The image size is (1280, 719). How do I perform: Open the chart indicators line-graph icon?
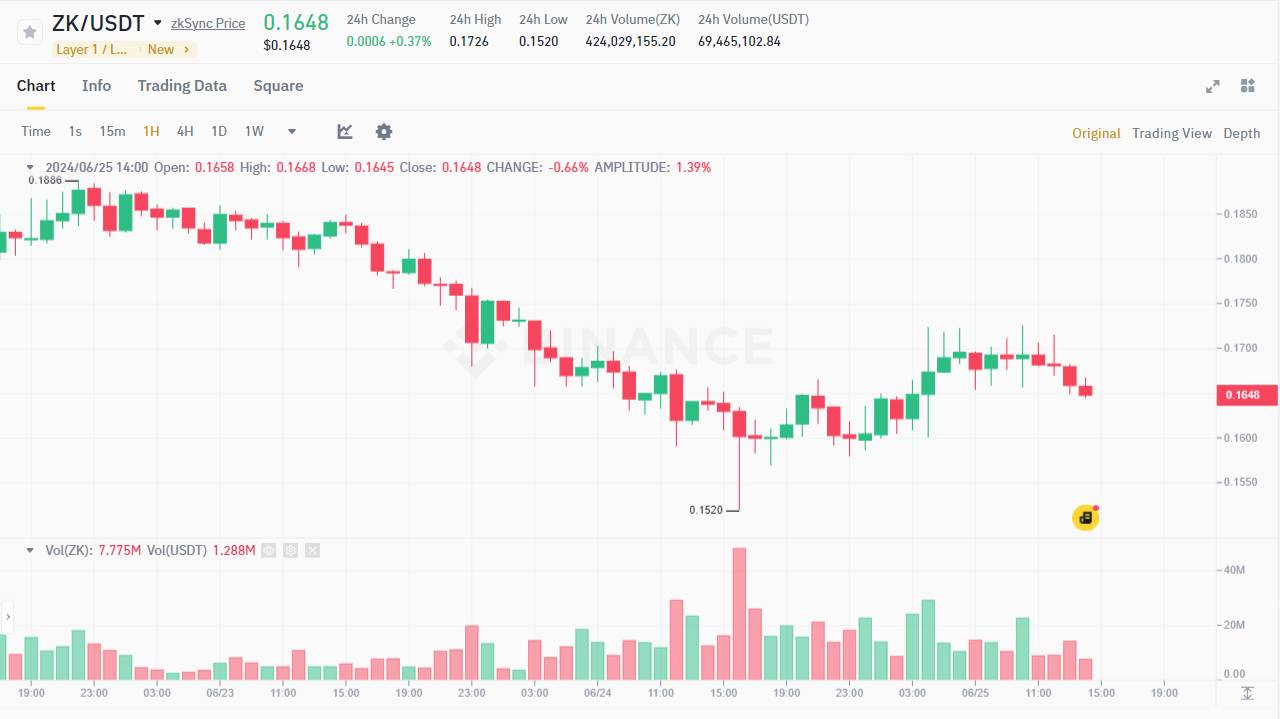345,132
